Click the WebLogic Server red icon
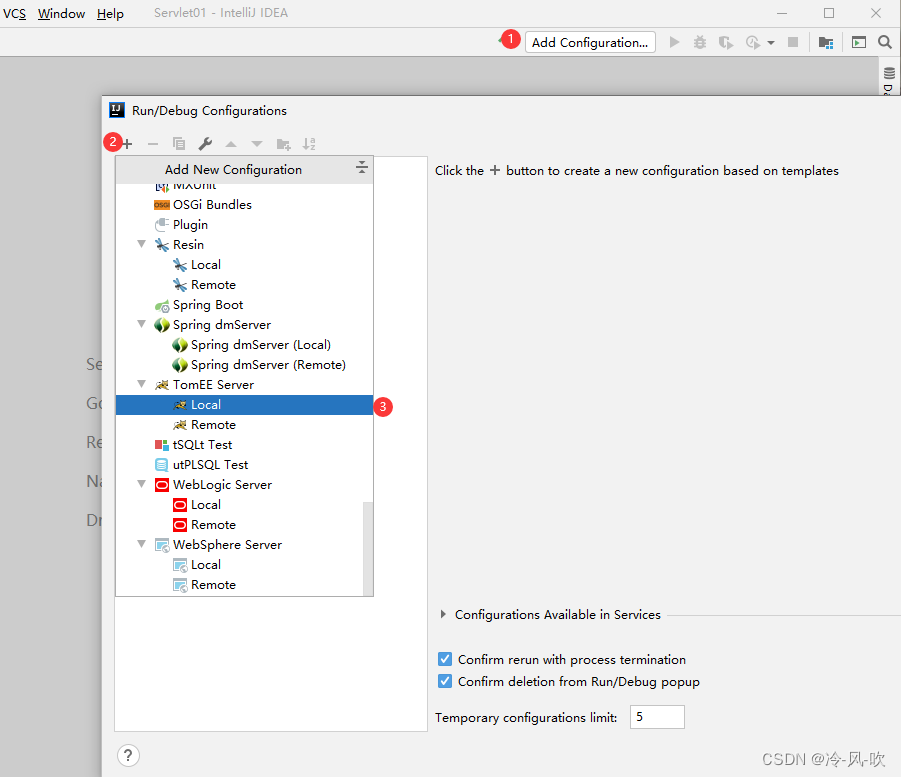This screenshot has height=777, width=901. coord(162,485)
